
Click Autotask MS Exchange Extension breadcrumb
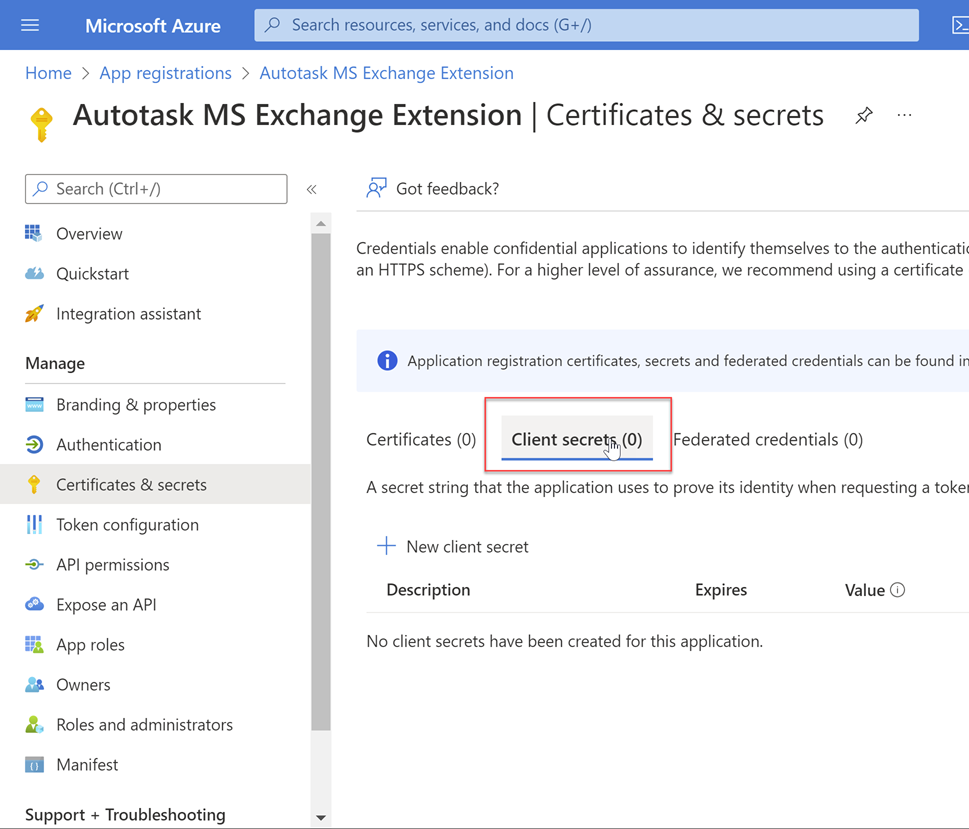tap(386, 73)
